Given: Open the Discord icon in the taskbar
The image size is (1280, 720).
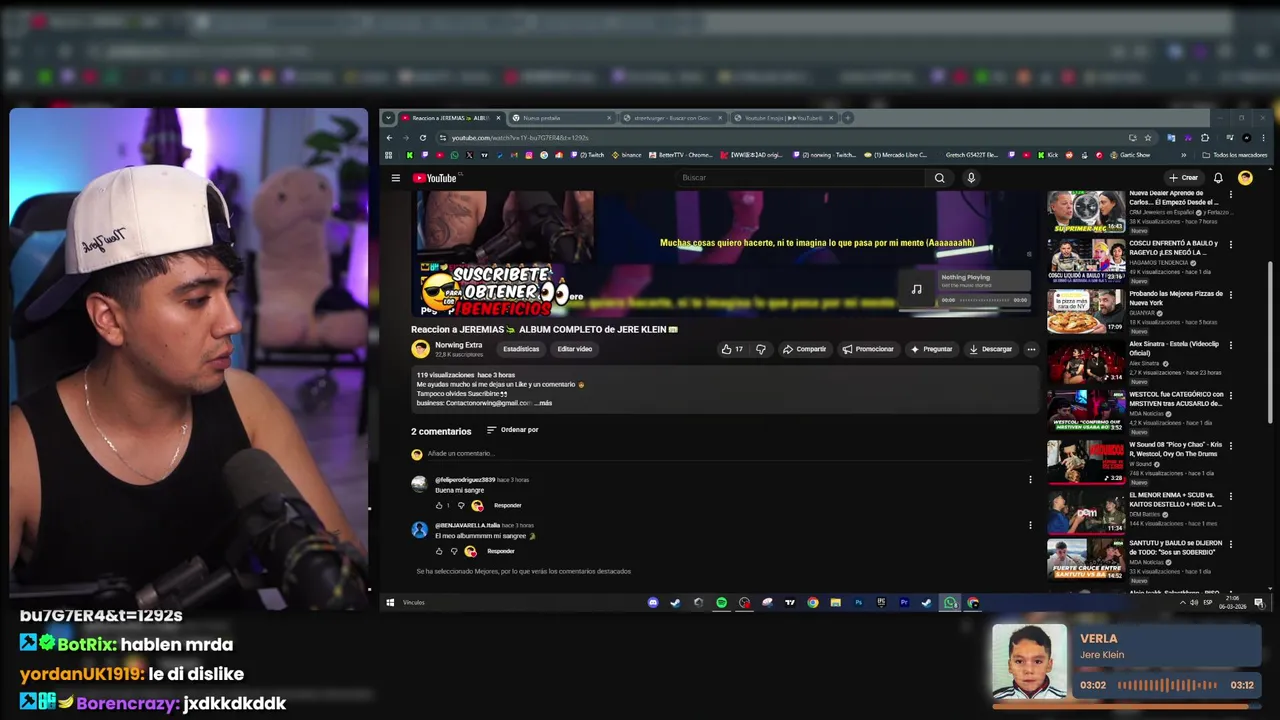Looking at the screenshot, I should (x=653, y=602).
